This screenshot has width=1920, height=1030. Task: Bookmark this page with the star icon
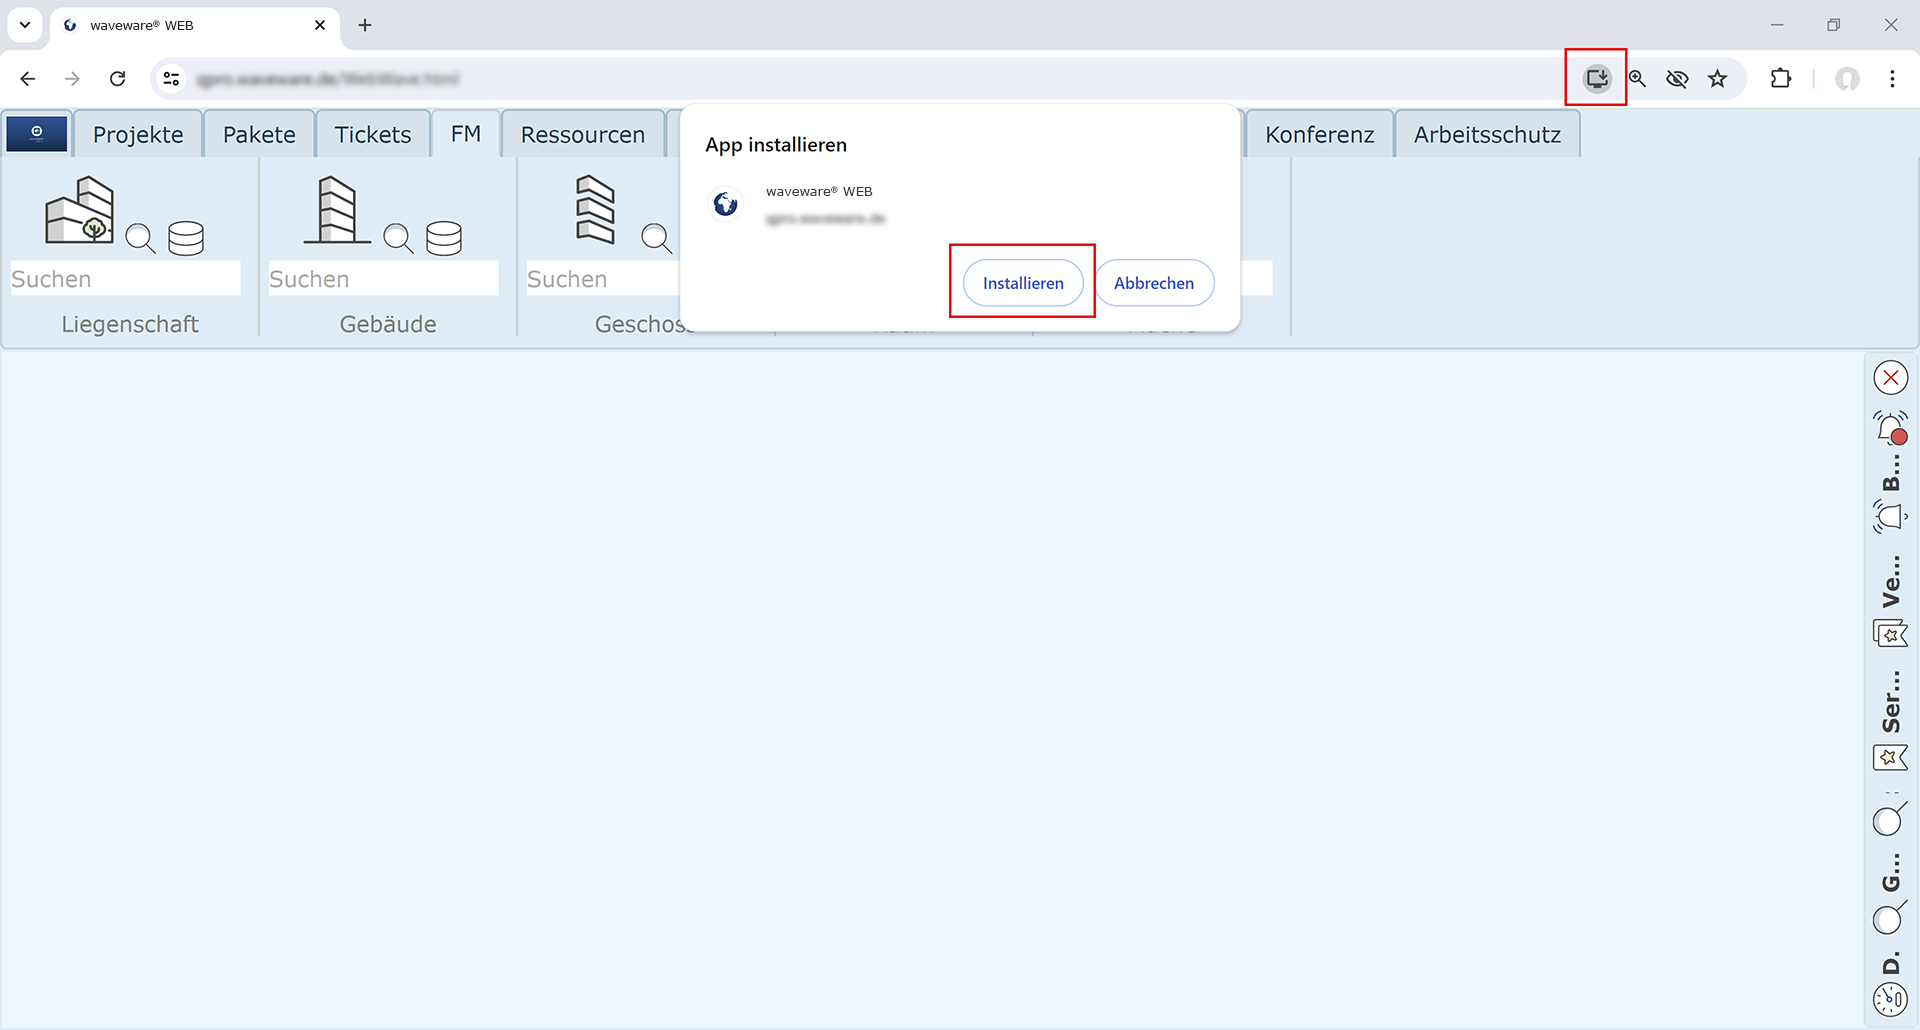(x=1717, y=79)
